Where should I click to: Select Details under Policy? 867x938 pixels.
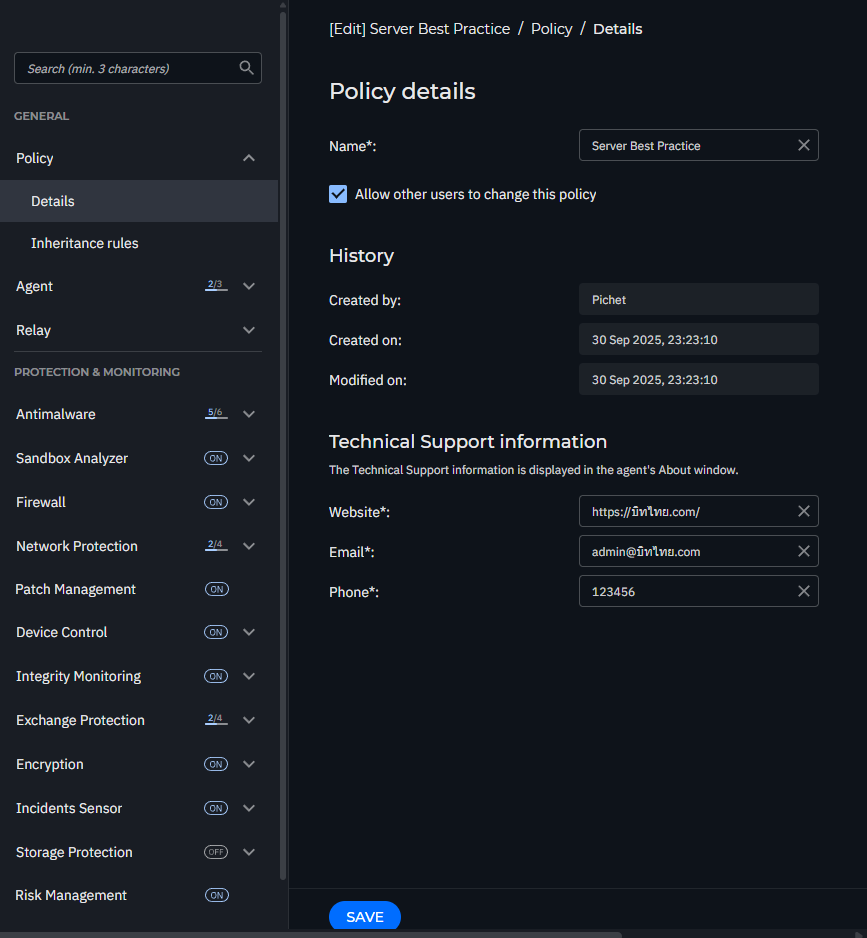(x=53, y=201)
